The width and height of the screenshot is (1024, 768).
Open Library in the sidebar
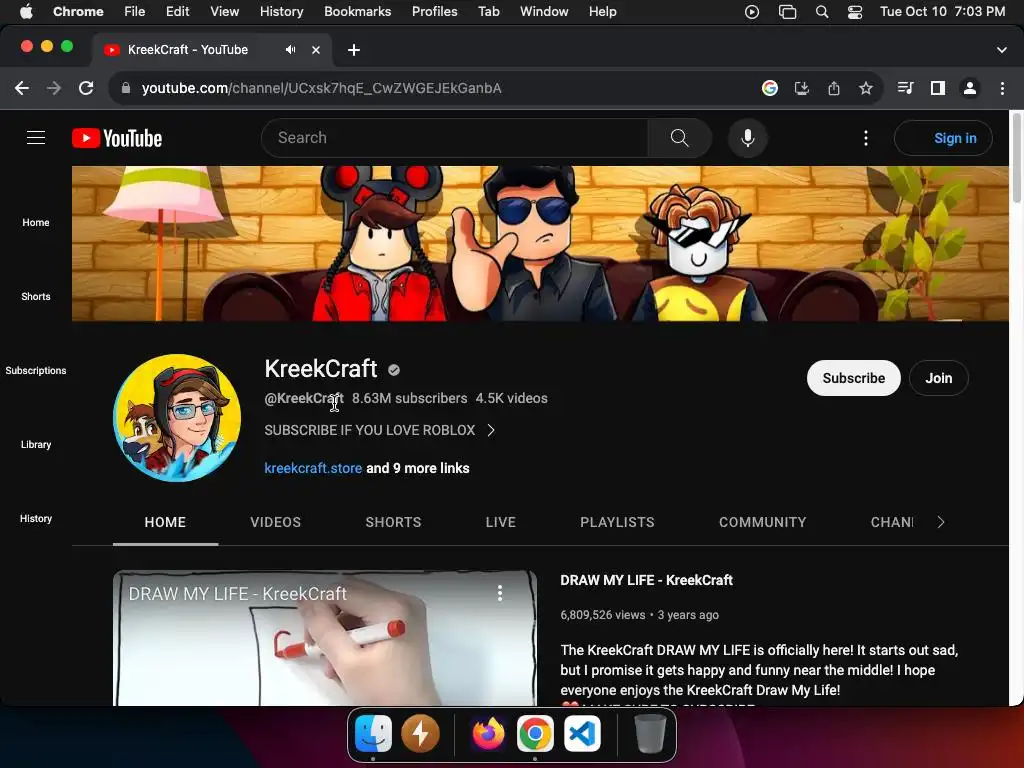pyautogui.click(x=36, y=444)
